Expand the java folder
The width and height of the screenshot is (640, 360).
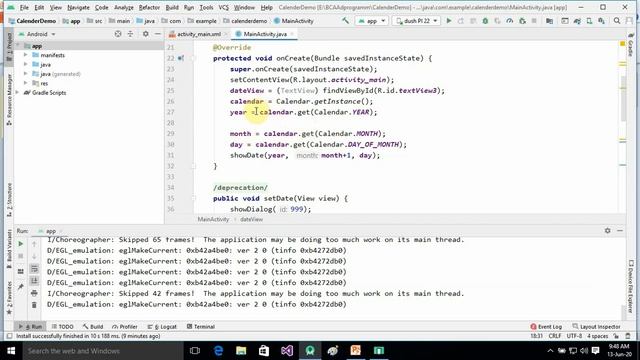[26, 64]
